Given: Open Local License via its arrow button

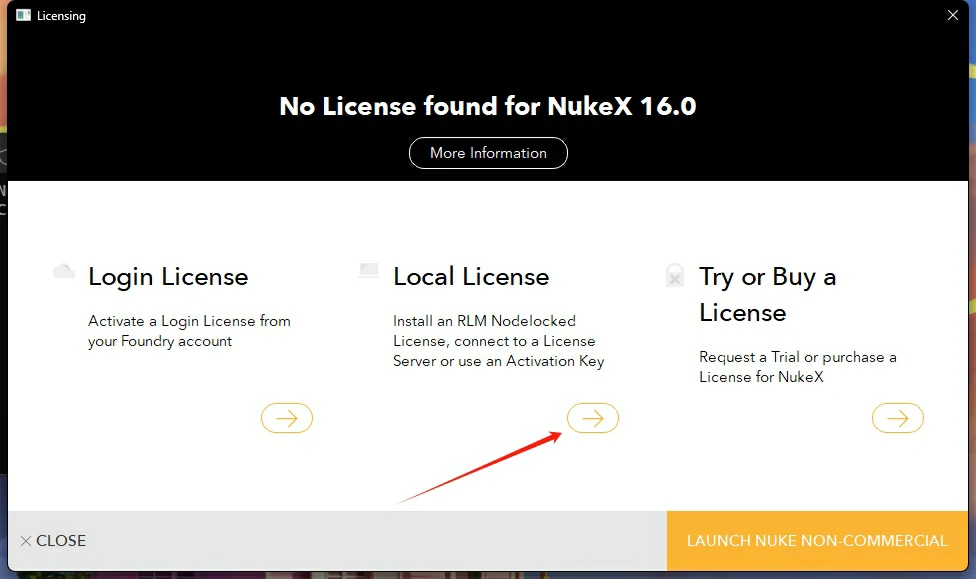Looking at the screenshot, I should pyautogui.click(x=593, y=418).
